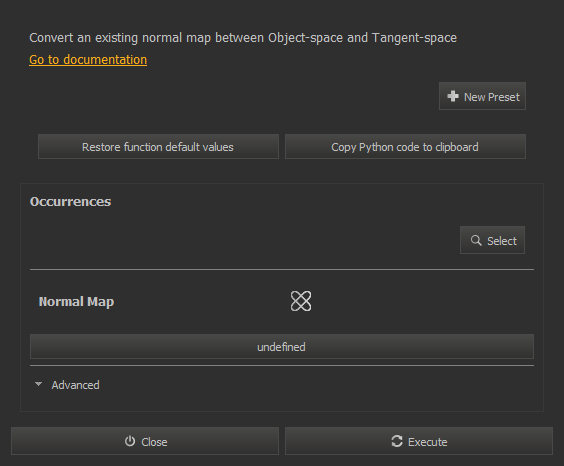Collapse the Advanced section triangle
The height and width of the screenshot is (466, 564).
tap(38, 384)
